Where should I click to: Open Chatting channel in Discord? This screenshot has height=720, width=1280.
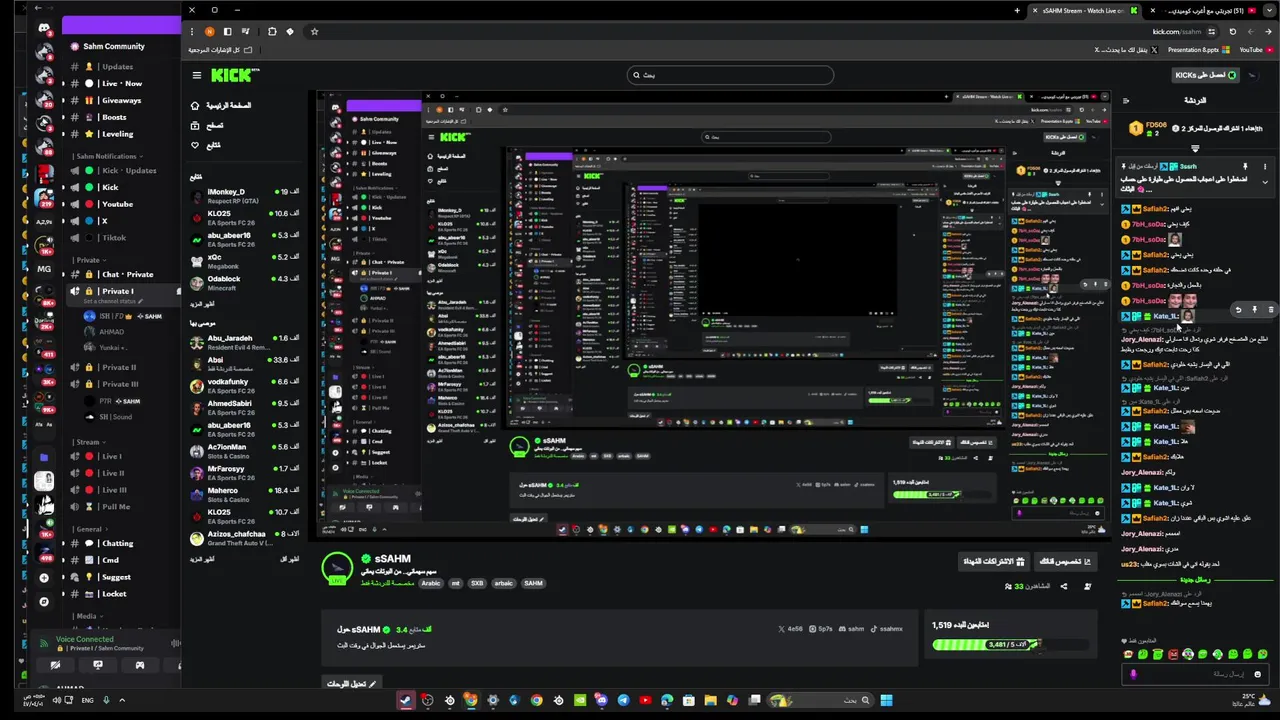pos(118,543)
